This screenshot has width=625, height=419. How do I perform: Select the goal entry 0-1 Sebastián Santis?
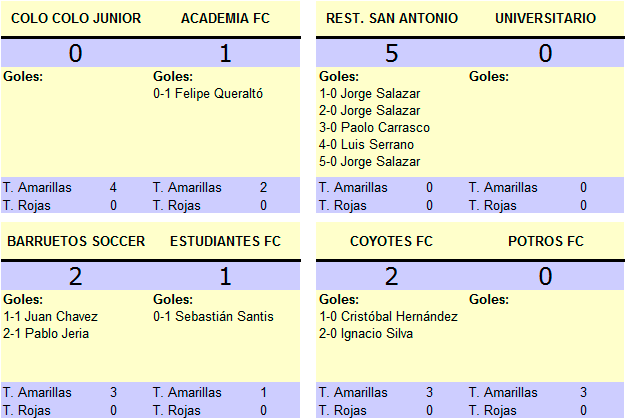(213, 317)
